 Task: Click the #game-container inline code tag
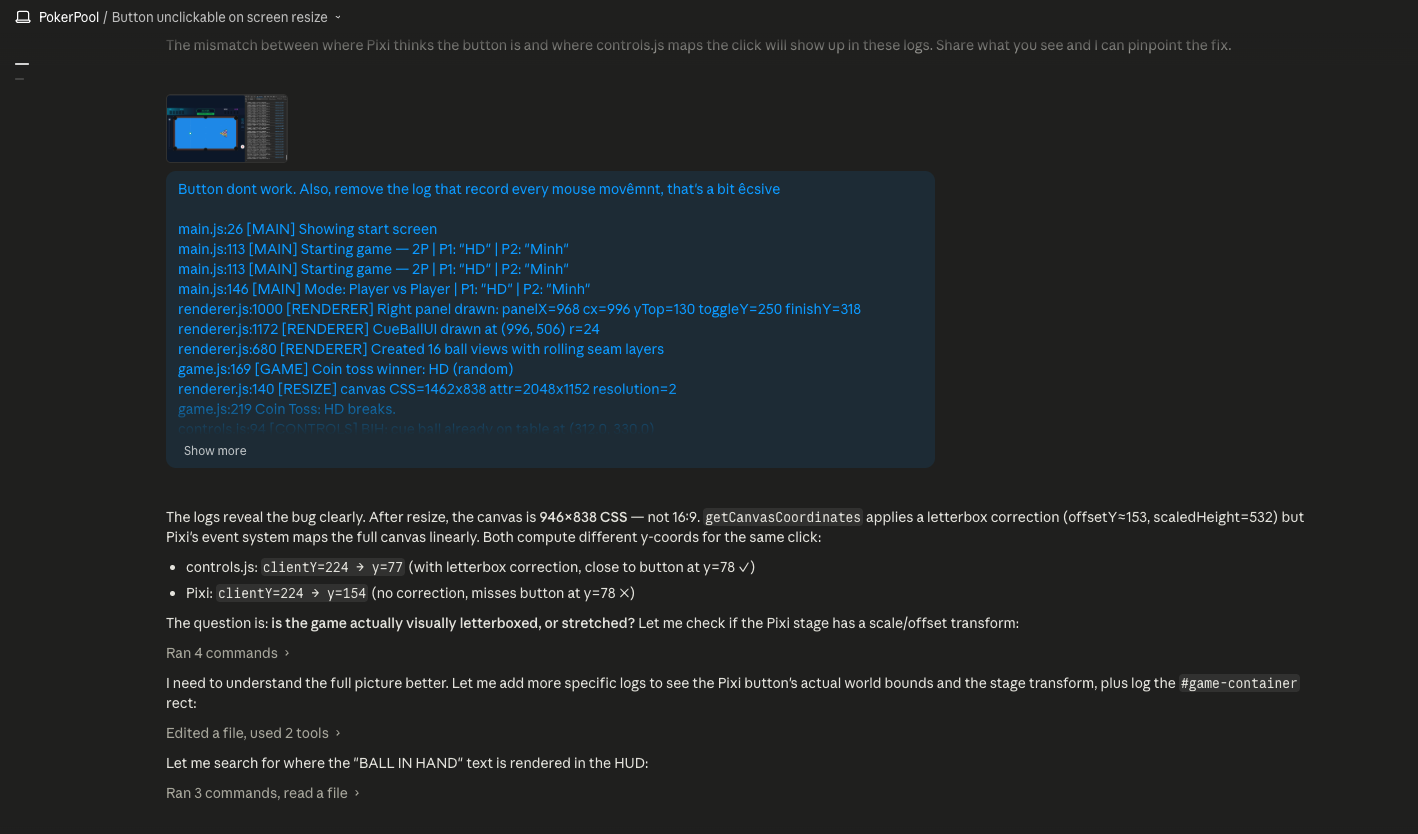pos(1239,683)
